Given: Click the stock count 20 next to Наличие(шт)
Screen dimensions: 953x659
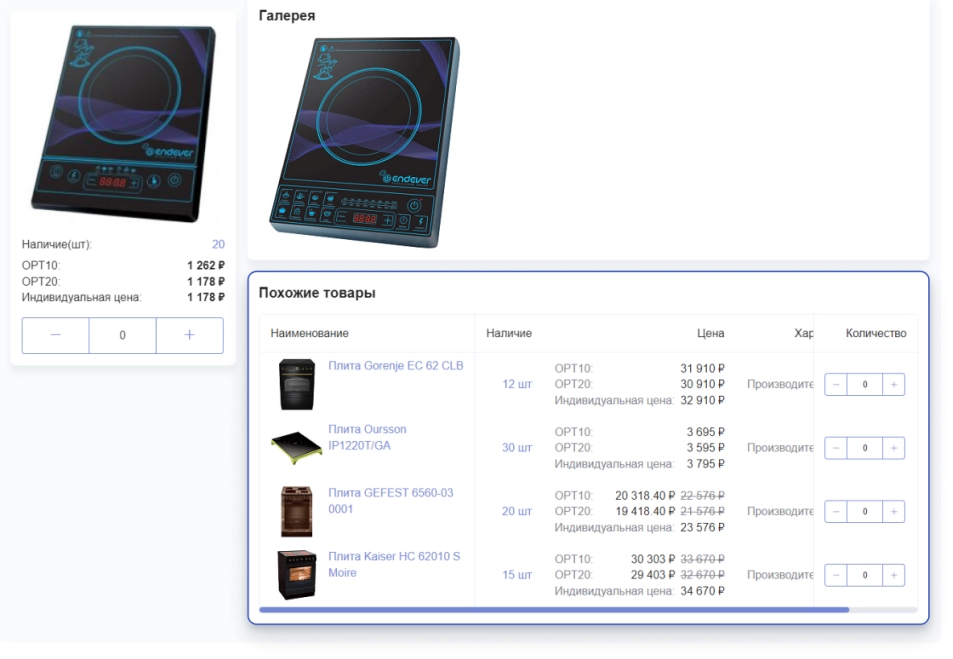Looking at the screenshot, I should pyautogui.click(x=218, y=244).
